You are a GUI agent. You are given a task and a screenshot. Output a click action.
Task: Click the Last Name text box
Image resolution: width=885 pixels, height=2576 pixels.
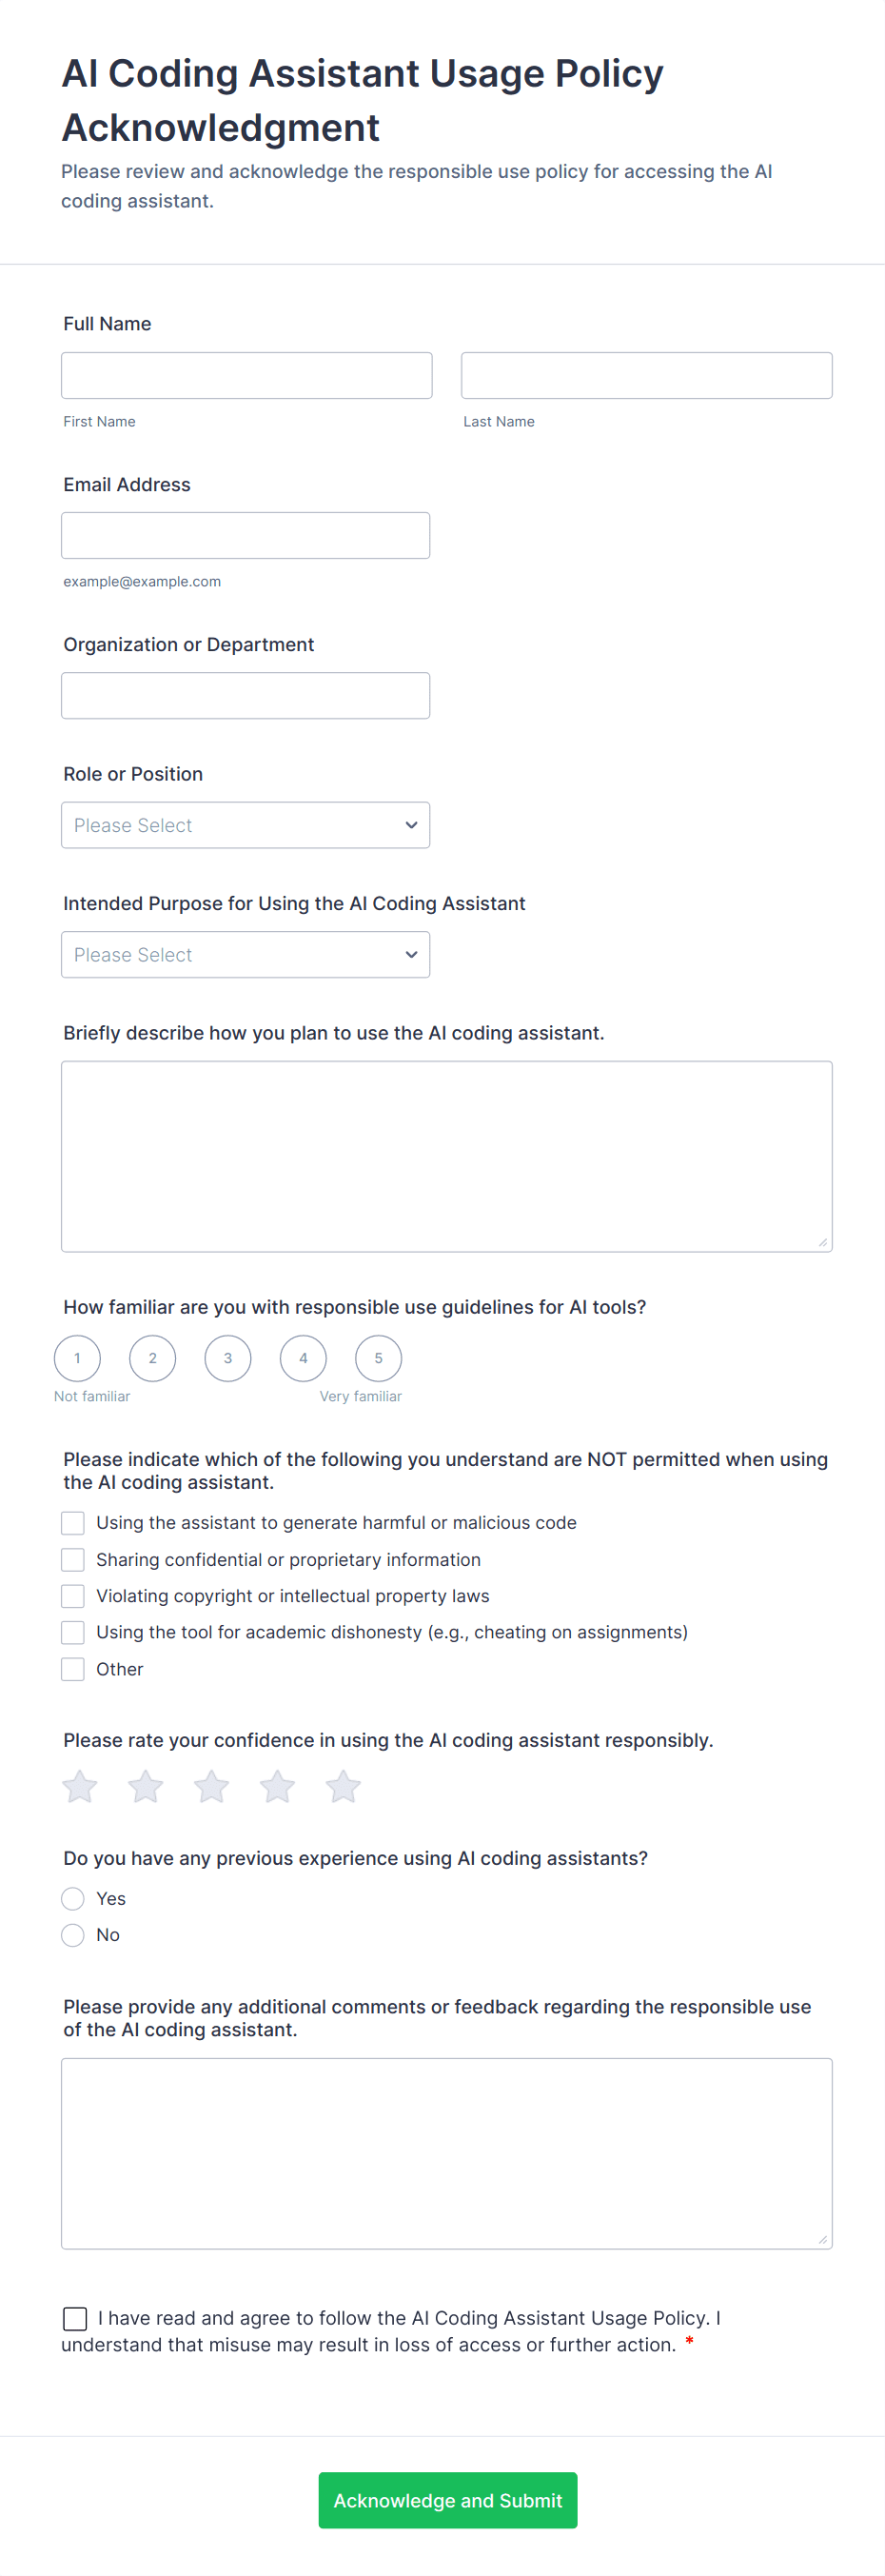pyautogui.click(x=646, y=376)
